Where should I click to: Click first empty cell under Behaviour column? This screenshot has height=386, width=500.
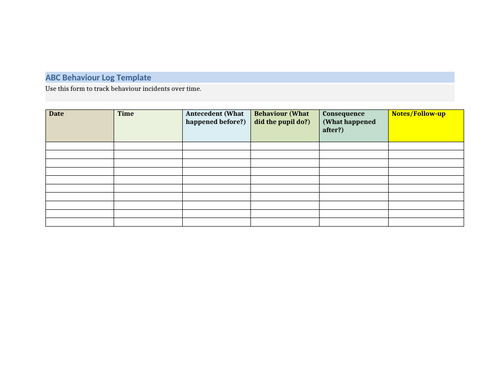click(x=285, y=146)
